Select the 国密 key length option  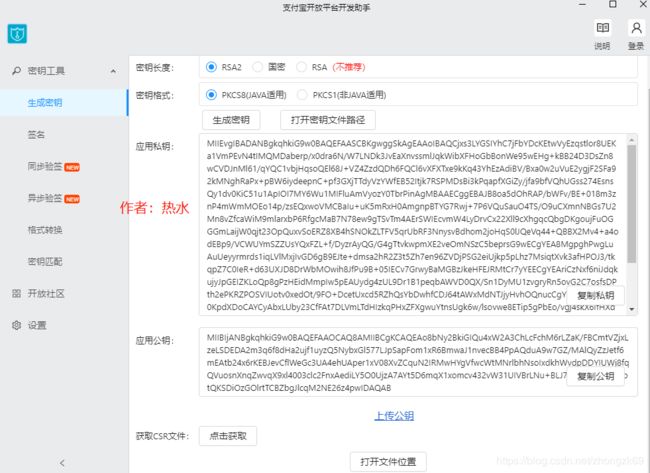coord(257,67)
